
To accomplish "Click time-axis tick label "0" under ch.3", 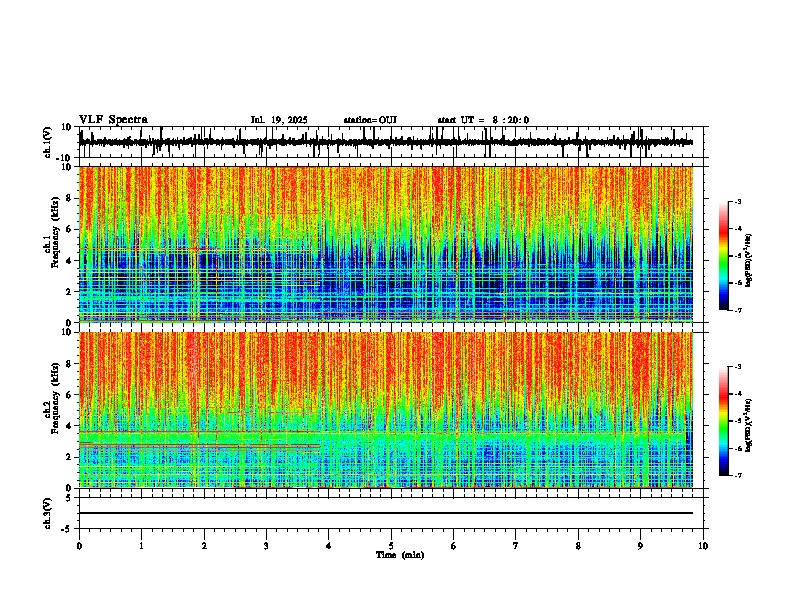I will (x=79, y=546).
